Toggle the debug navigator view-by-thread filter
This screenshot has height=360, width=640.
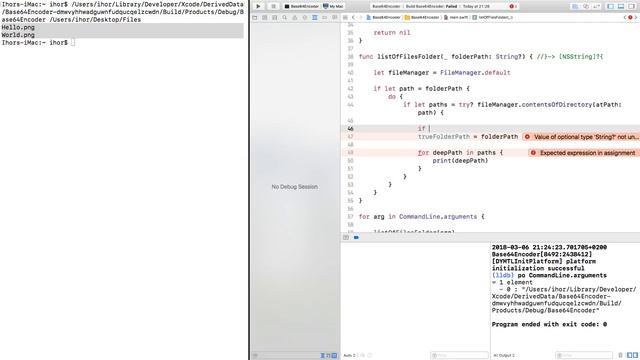click(322, 356)
